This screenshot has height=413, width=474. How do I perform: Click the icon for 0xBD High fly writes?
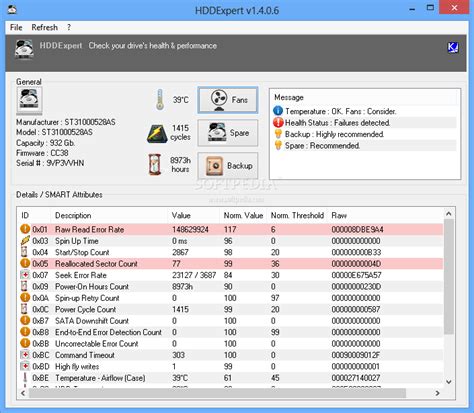(25, 366)
